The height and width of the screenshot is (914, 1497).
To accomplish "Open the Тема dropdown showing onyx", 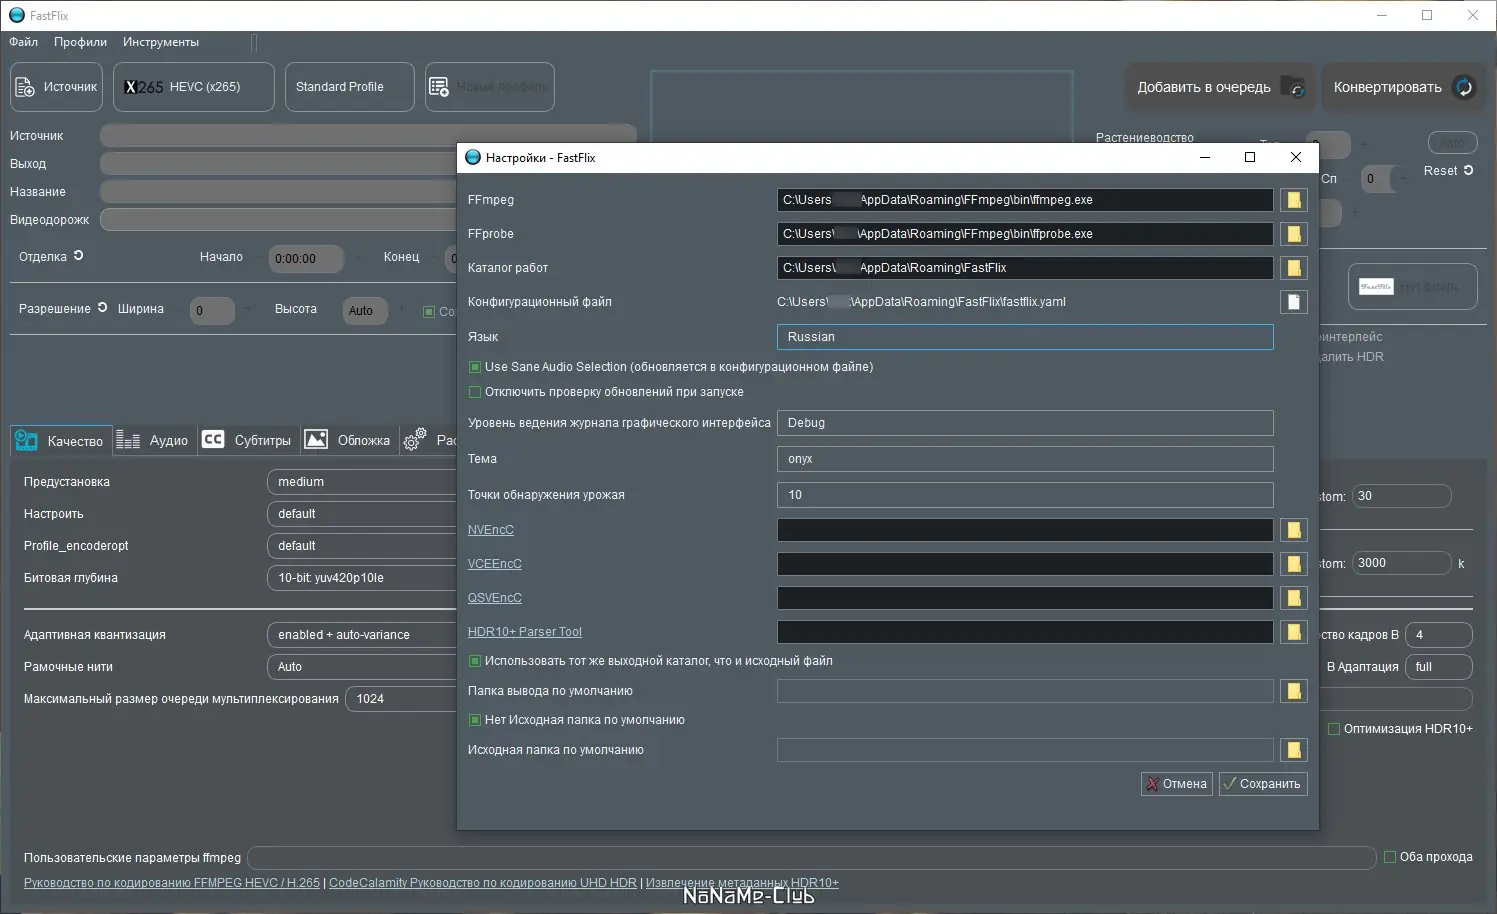I will 1025,459.
